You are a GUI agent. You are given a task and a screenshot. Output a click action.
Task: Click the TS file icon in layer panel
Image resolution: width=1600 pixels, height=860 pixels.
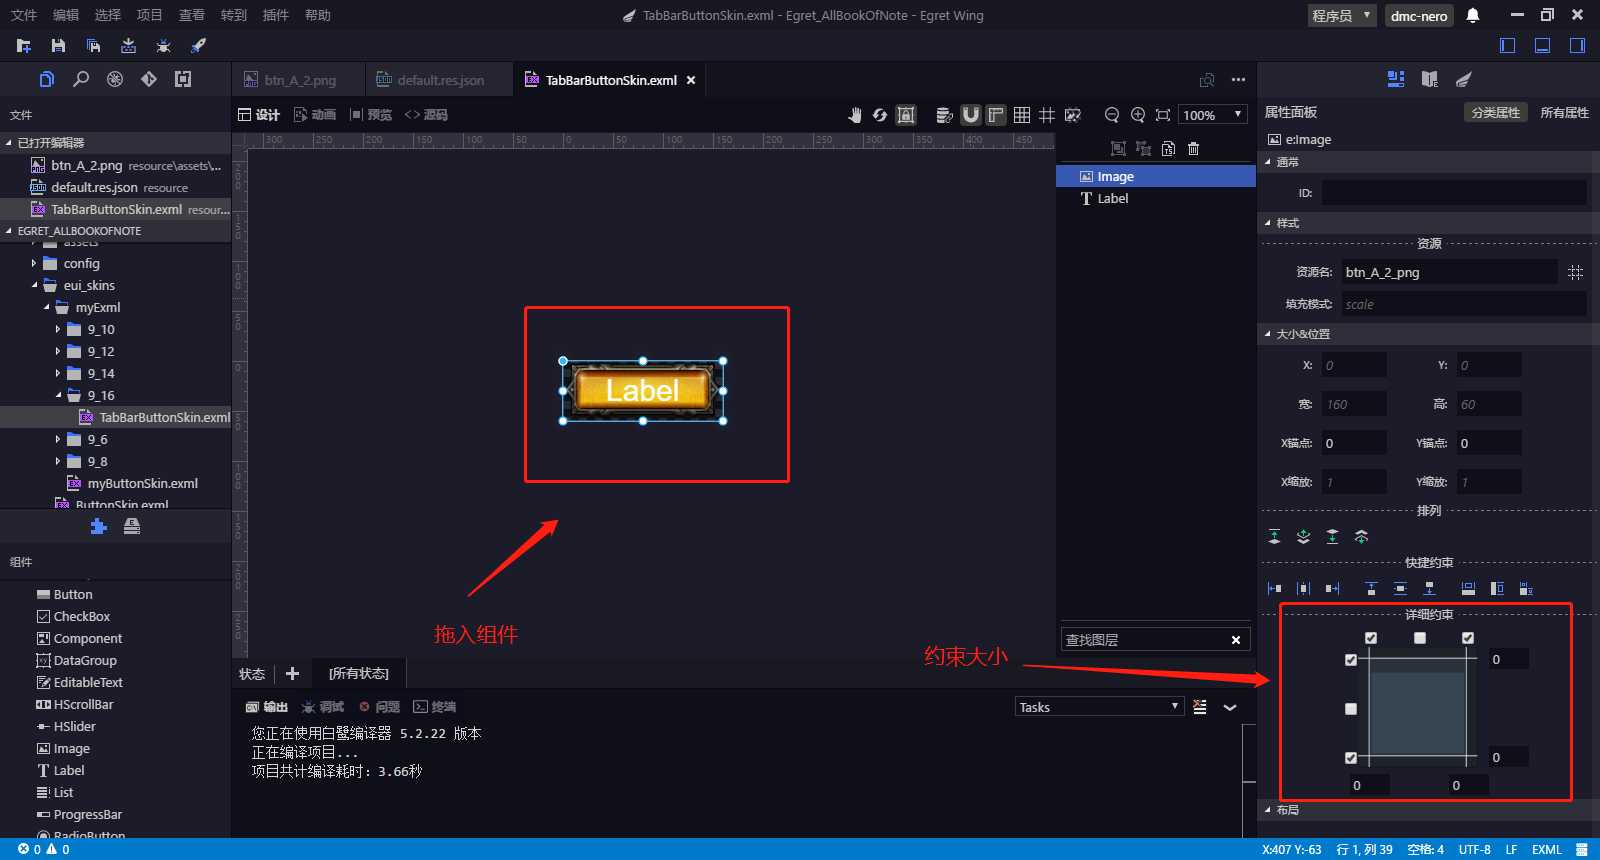point(1168,149)
